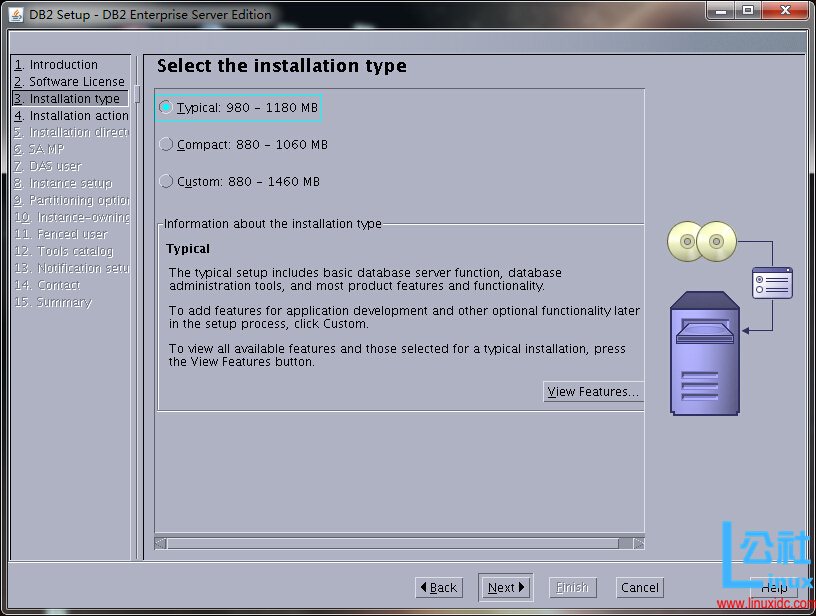Open step 6 SA MP
This screenshot has width=816, height=616.
click(x=39, y=149)
